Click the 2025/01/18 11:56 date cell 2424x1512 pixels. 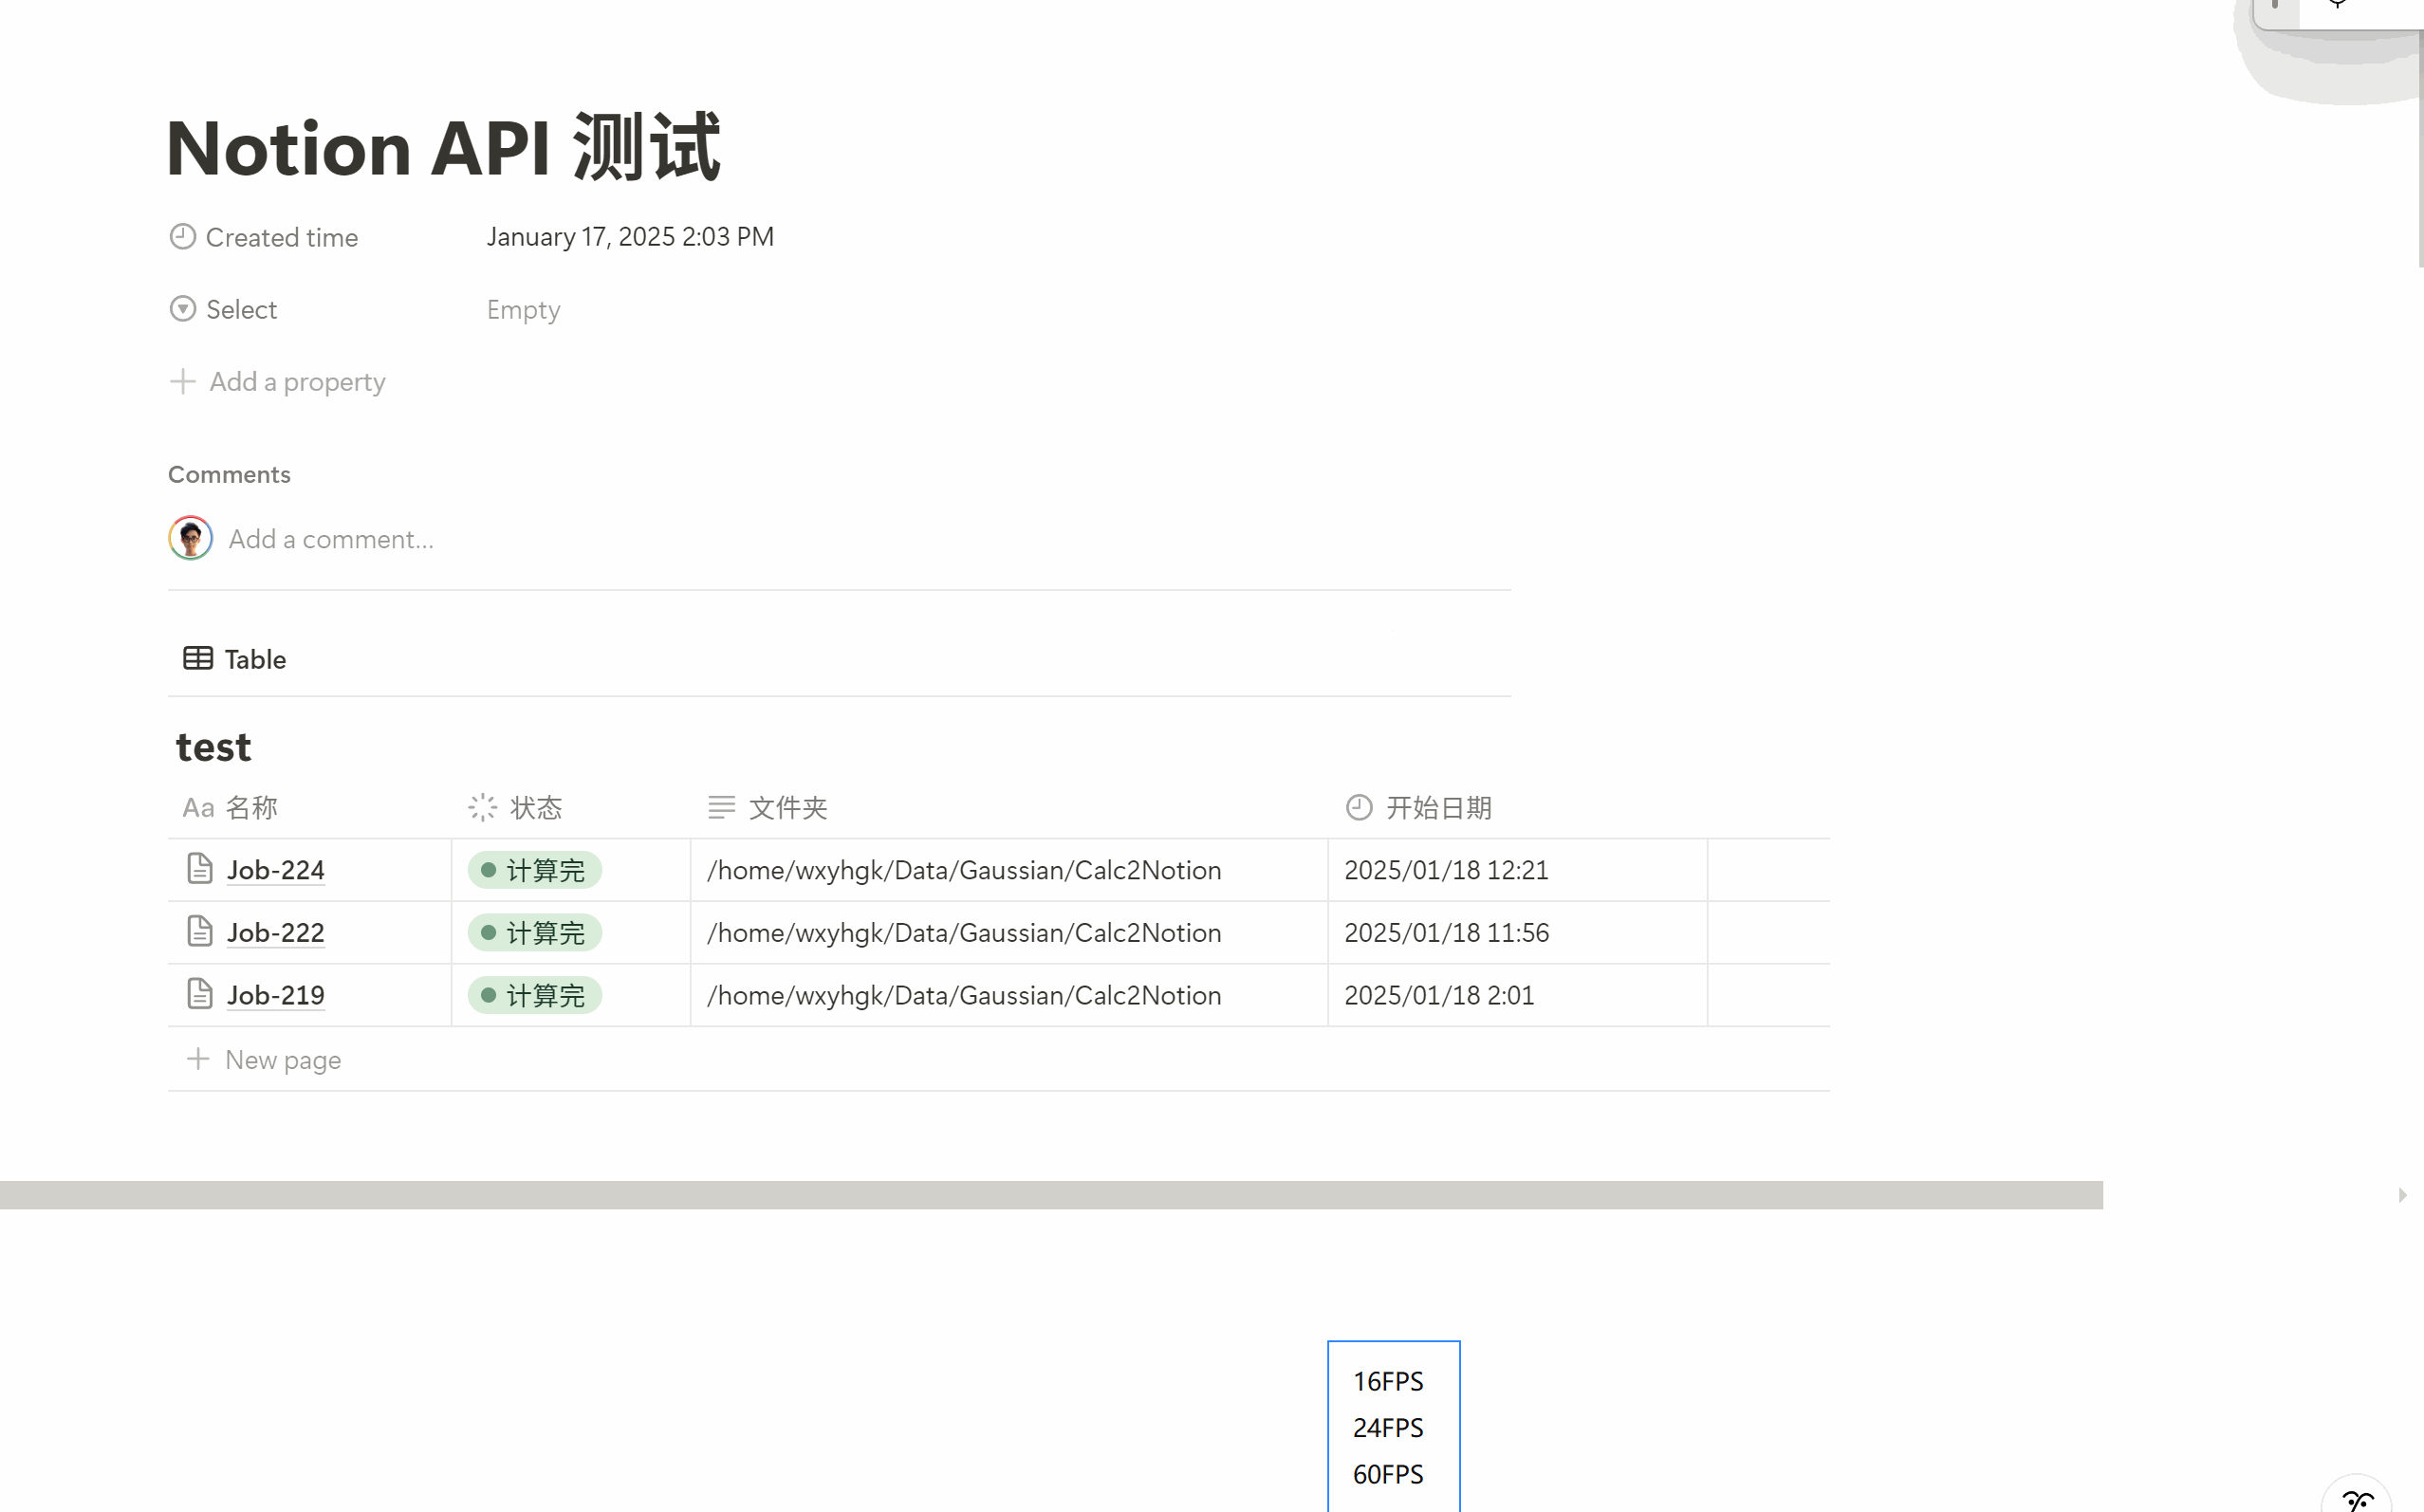point(1518,933)
